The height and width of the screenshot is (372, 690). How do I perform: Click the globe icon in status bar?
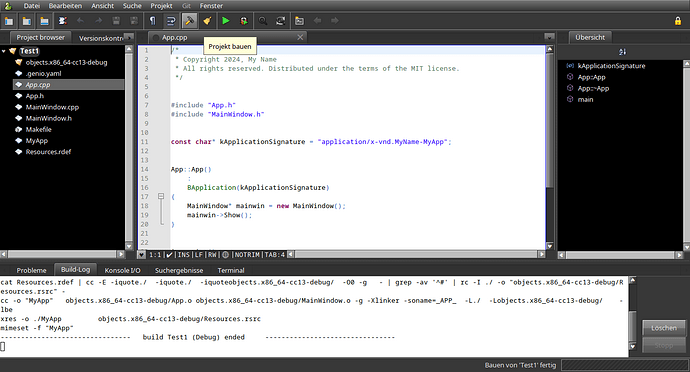coord(225,254)
